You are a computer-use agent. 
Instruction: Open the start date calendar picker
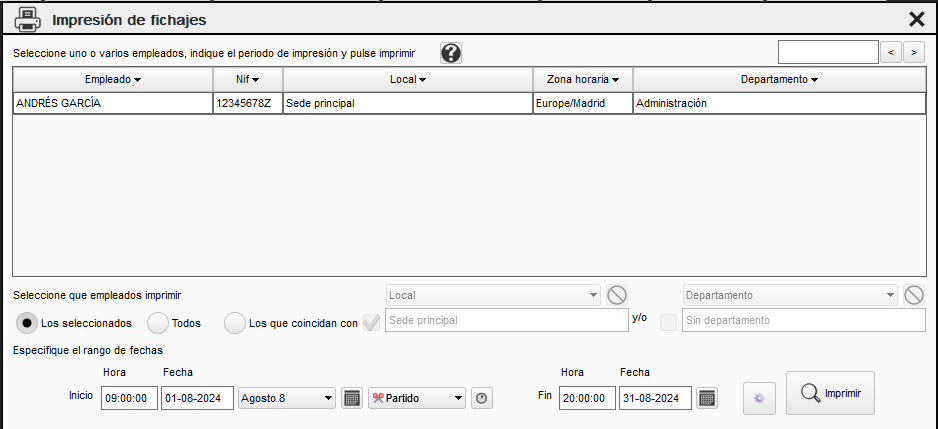click(352, 398)
